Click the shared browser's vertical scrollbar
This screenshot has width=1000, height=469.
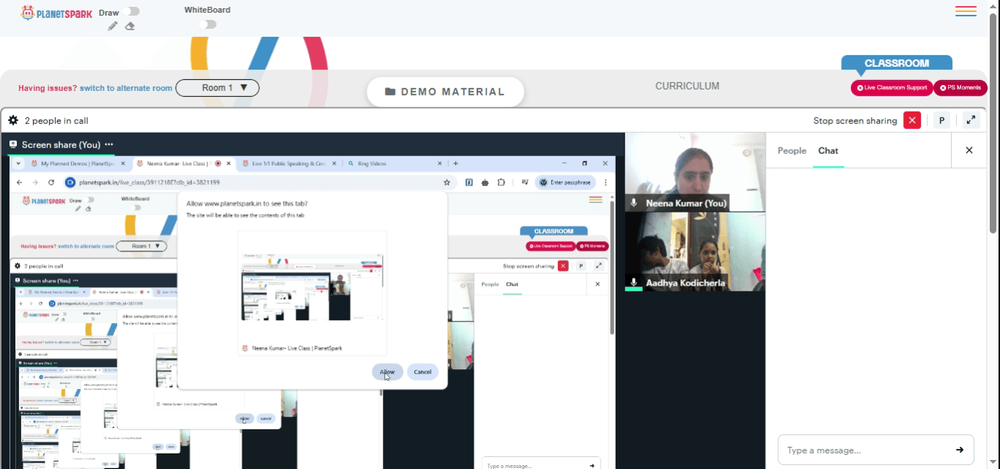(x=612, y=268)
